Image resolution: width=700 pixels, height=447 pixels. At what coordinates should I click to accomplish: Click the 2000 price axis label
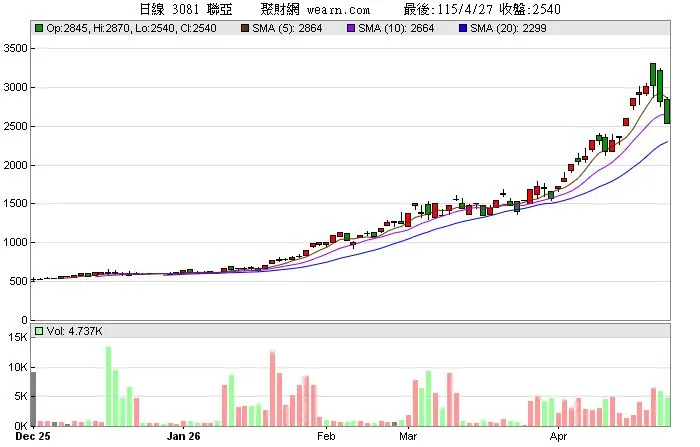[15, 165]
